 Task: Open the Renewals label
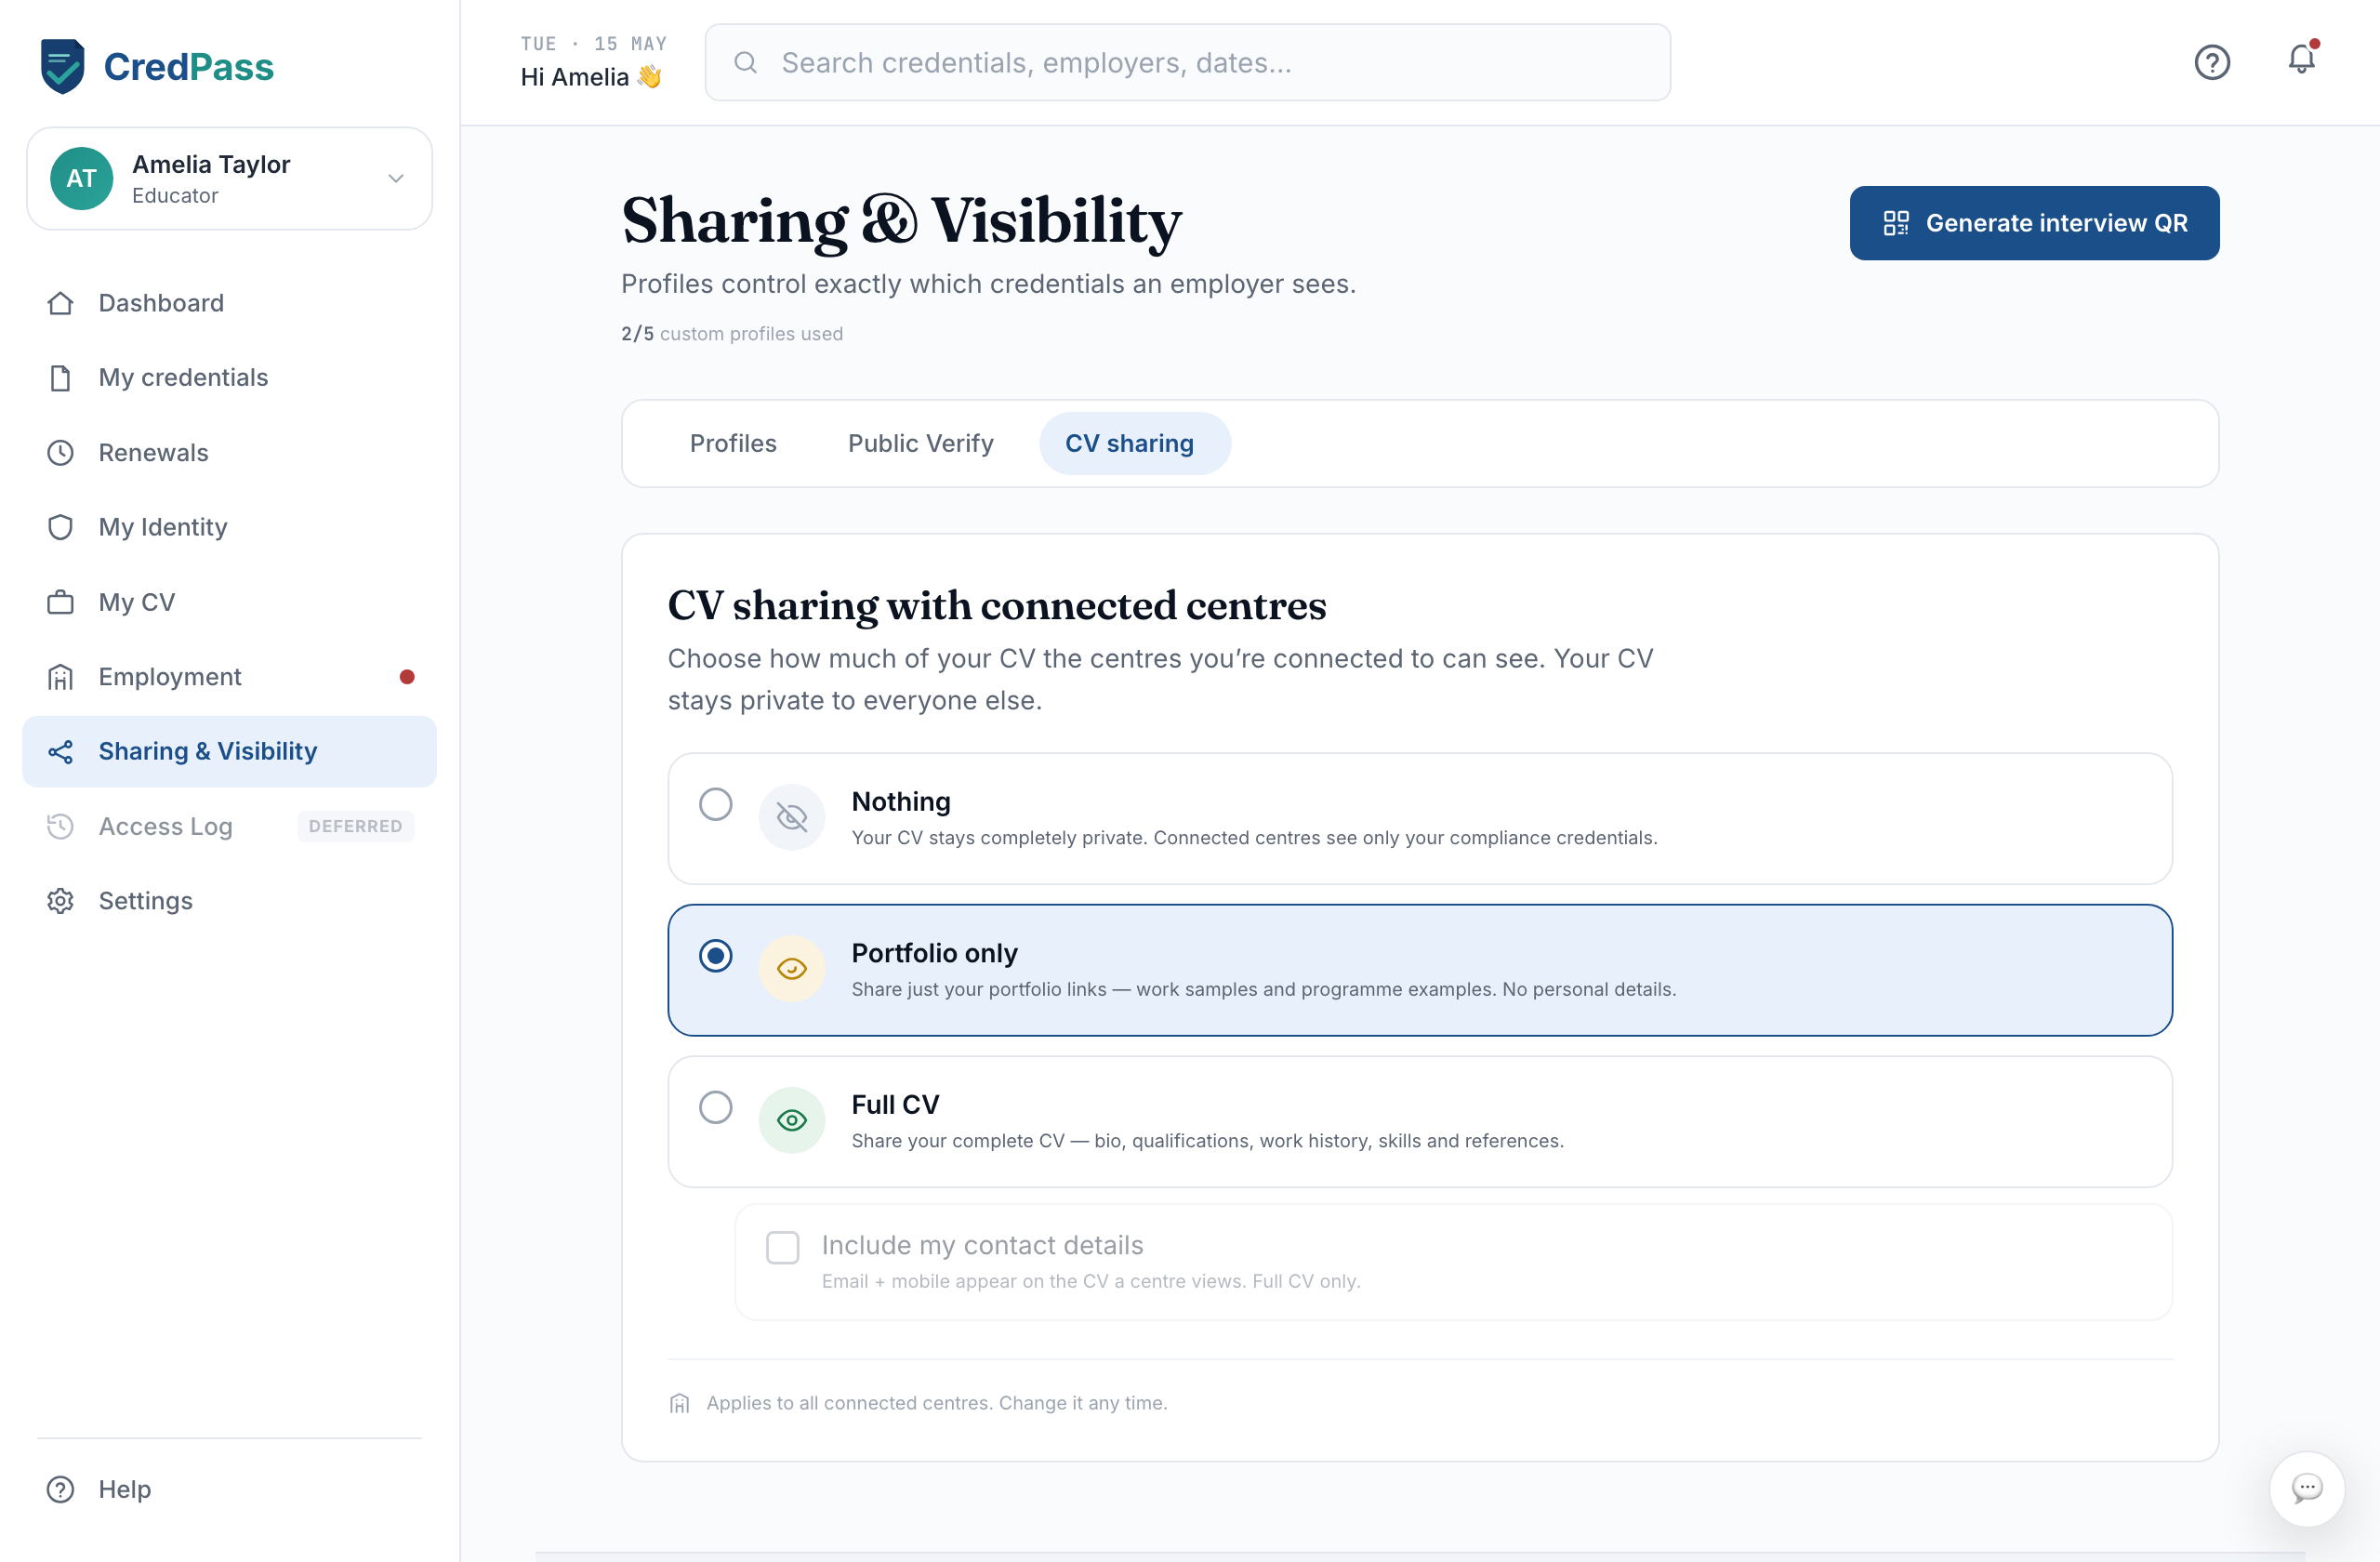point(153,453)
